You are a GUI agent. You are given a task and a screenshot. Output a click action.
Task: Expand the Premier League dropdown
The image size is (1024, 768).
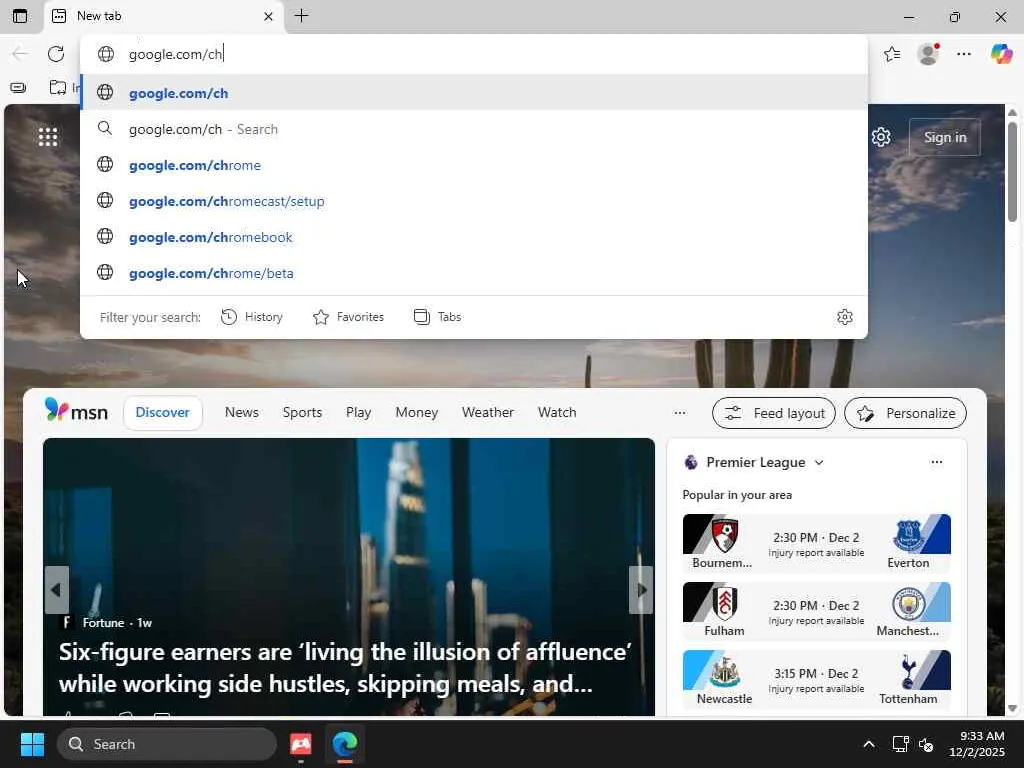pyautogui.click(x=818, y=462)
